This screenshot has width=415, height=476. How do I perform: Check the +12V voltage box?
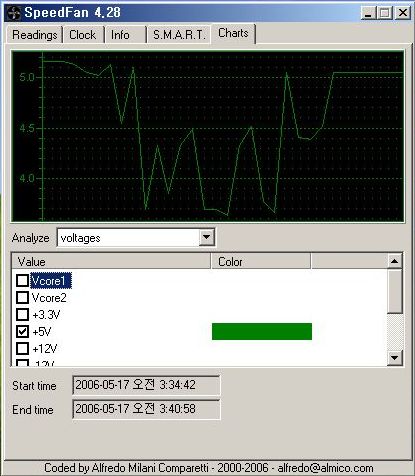[22, 349]
